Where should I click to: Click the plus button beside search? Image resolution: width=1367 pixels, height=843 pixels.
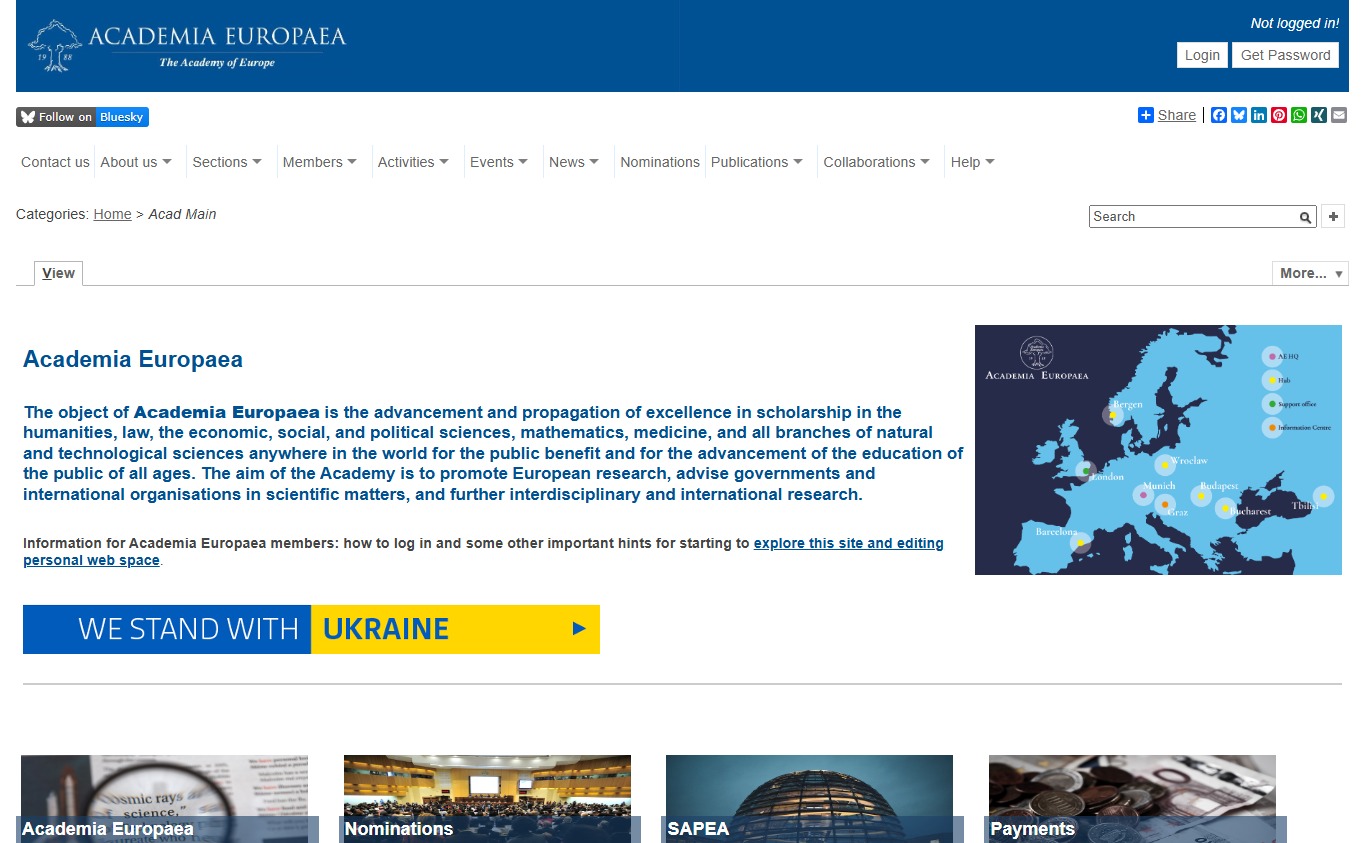(x=1333, y=216)
